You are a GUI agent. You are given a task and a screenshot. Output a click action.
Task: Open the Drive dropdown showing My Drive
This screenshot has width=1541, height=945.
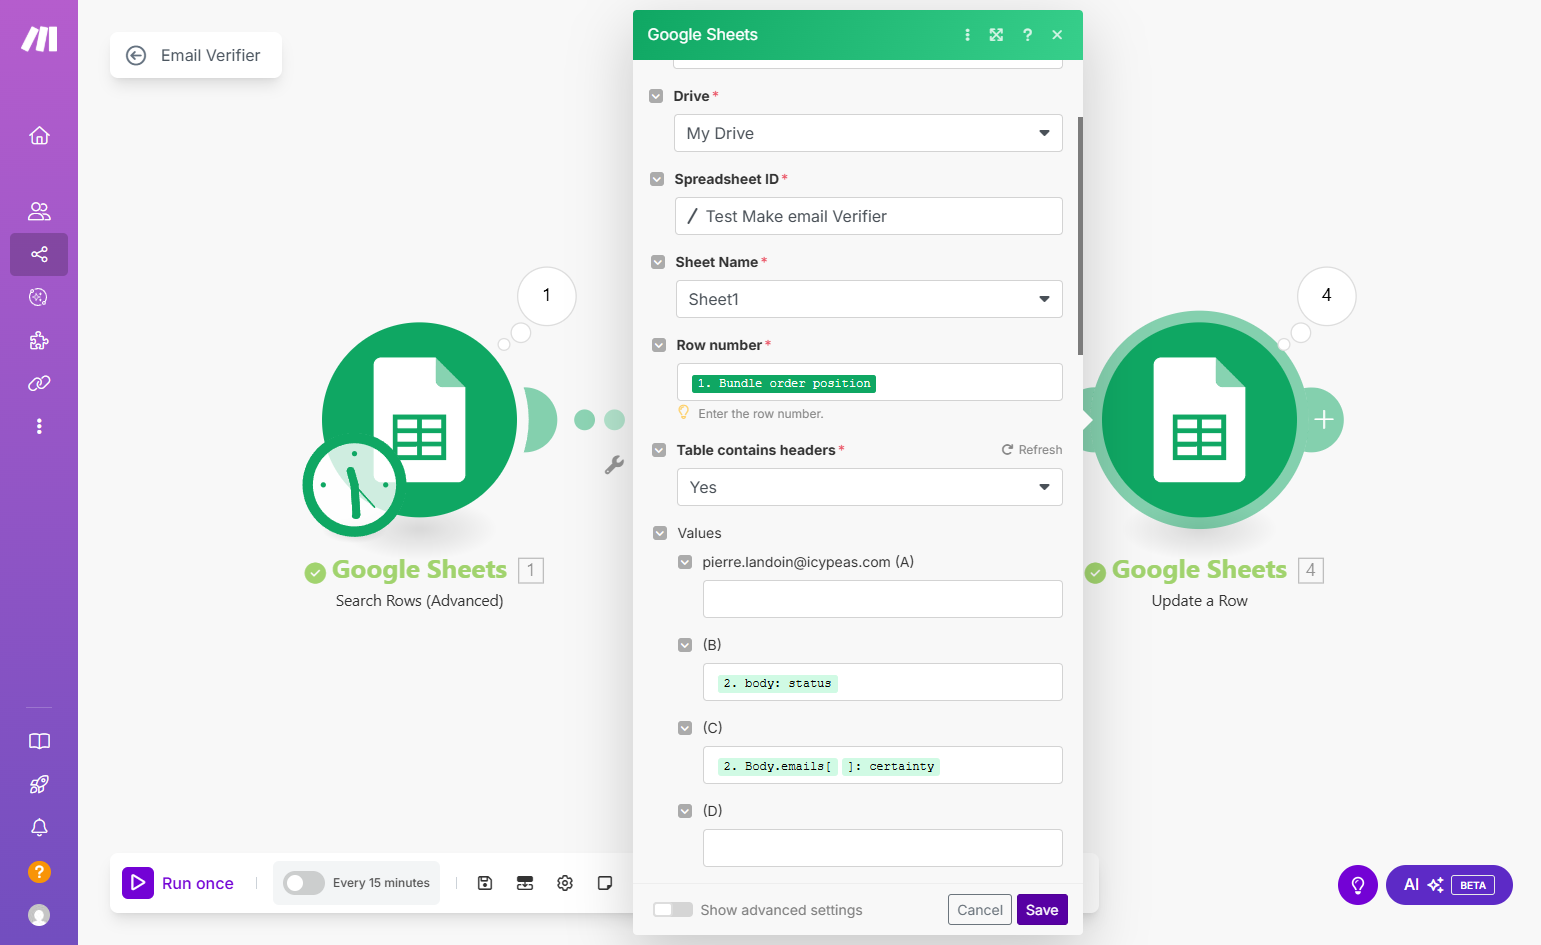point(868,133)
